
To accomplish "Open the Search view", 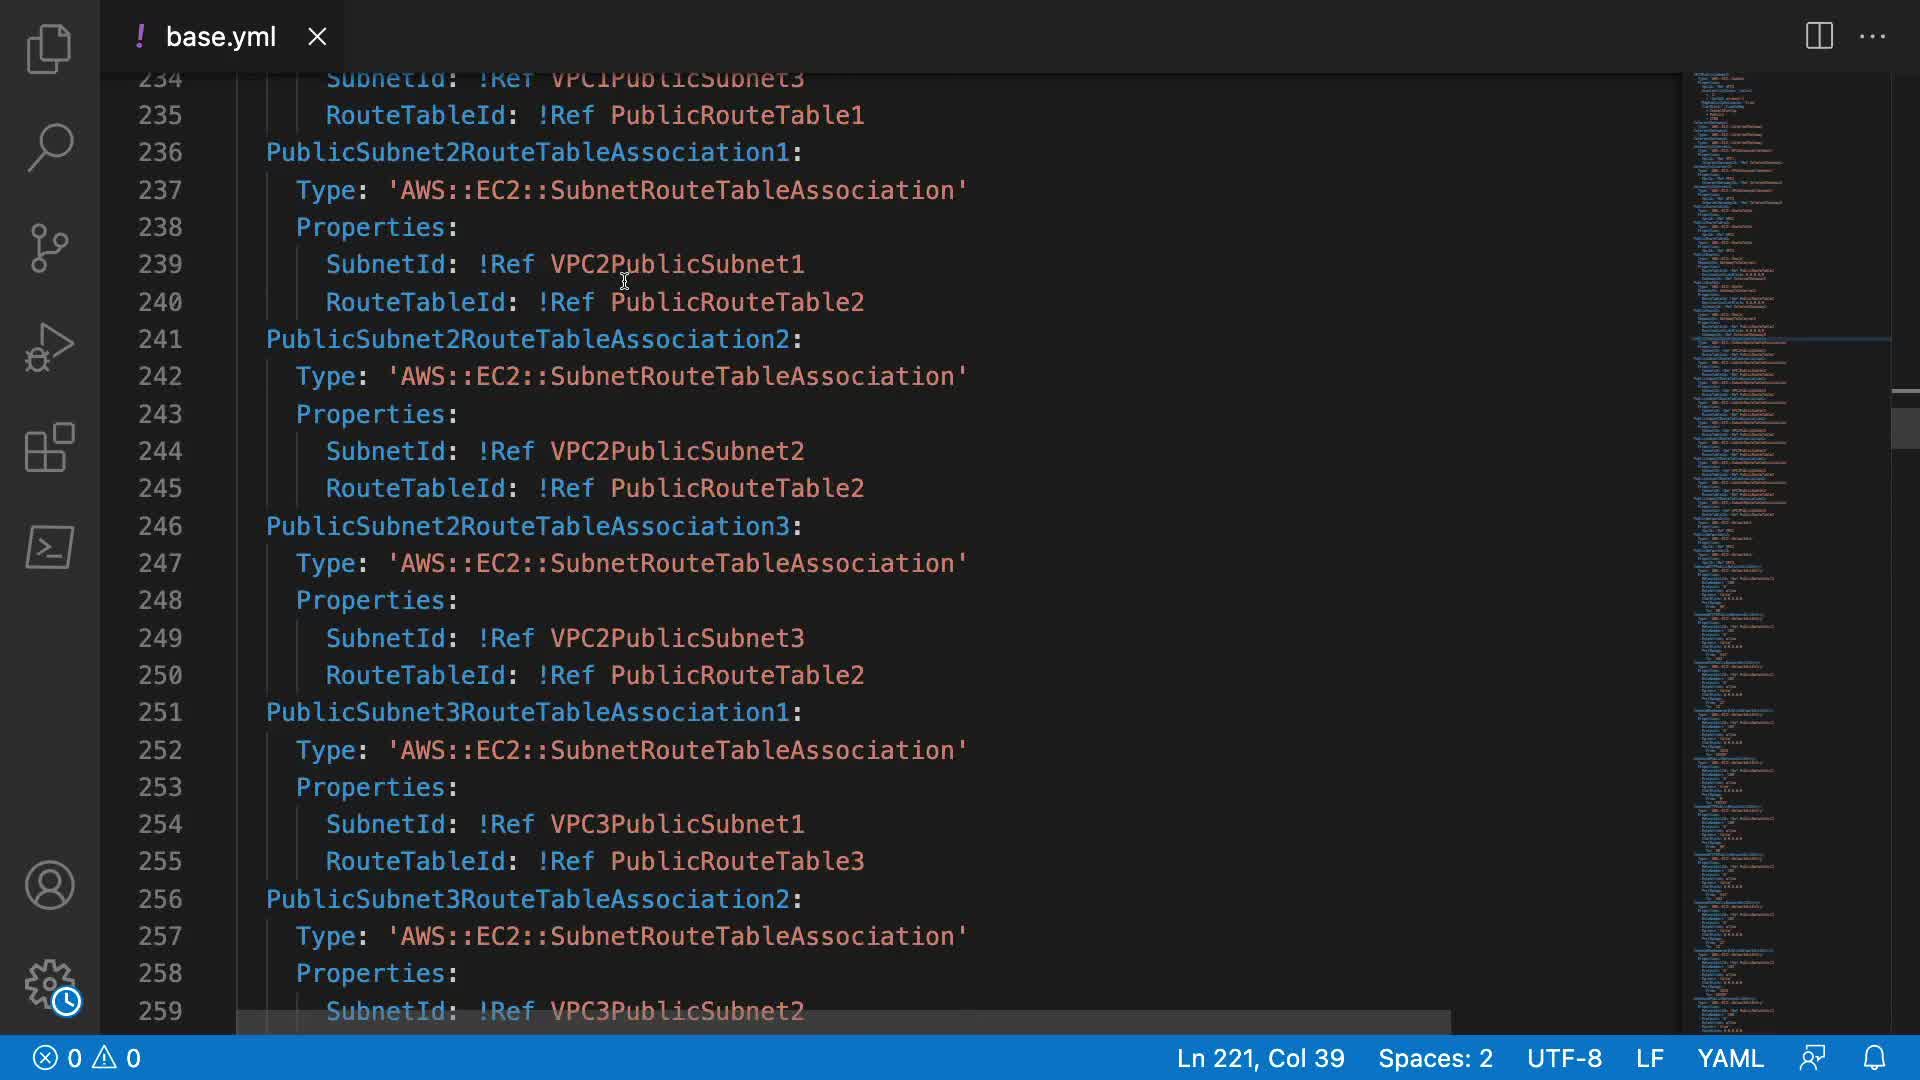I will 49,147.
